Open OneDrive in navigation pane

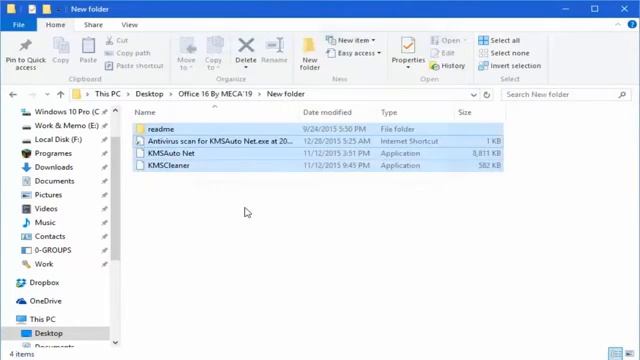pos(39,301)
